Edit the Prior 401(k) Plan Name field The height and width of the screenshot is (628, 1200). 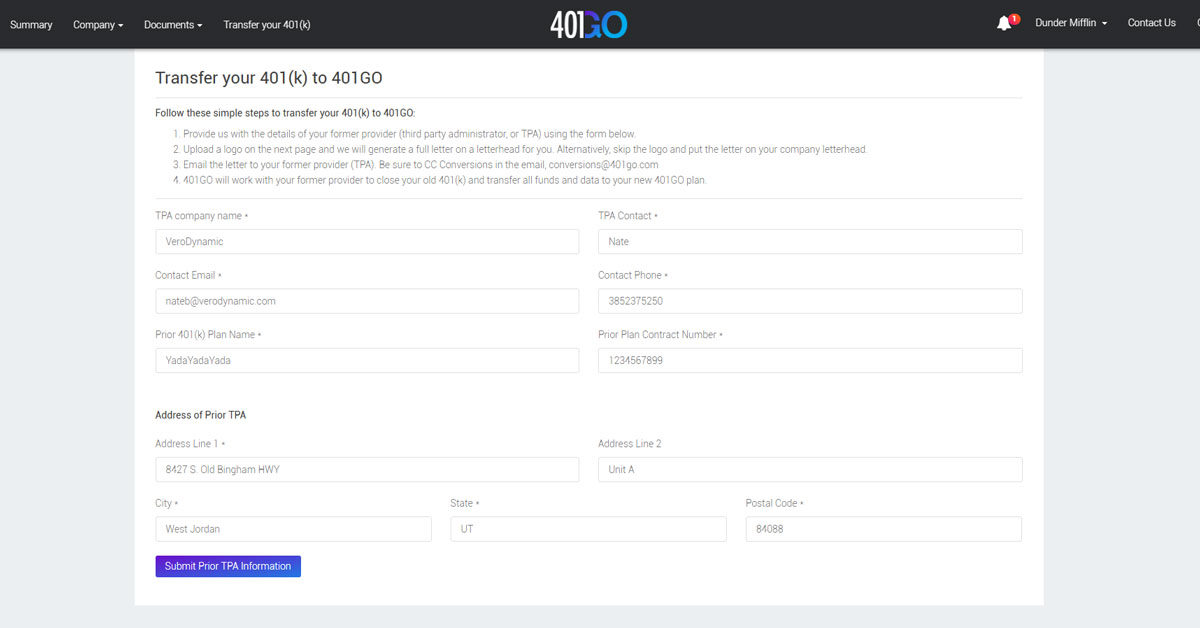point(367,360)
